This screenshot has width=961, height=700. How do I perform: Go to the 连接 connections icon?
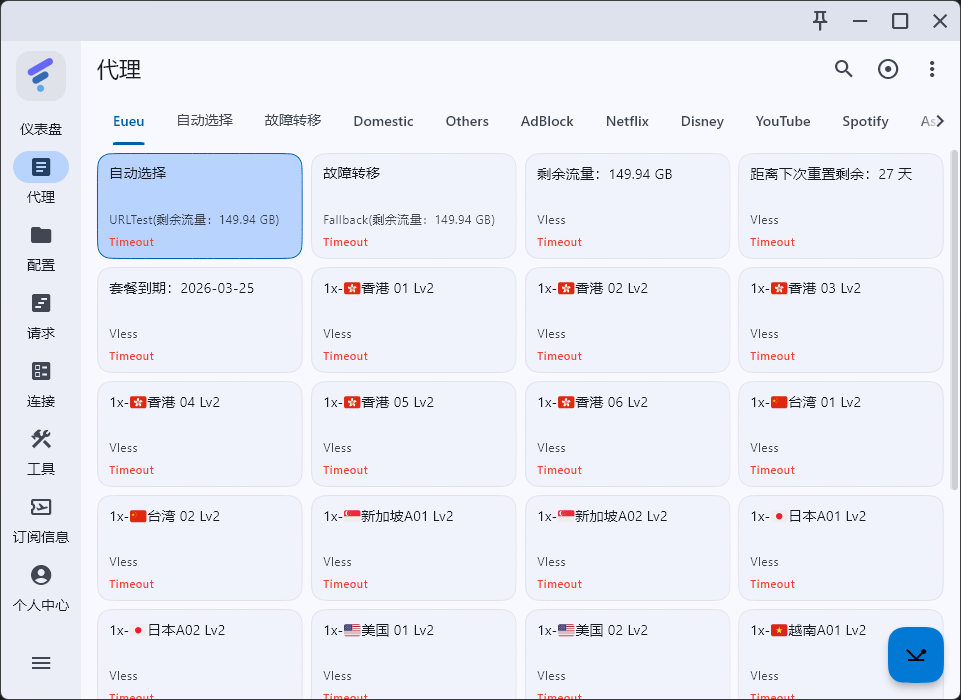(x=41, y=372)
